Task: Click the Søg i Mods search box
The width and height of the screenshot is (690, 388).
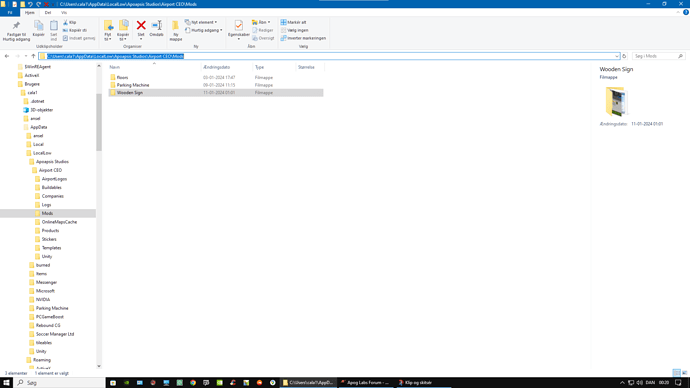Action: (658, 56)
